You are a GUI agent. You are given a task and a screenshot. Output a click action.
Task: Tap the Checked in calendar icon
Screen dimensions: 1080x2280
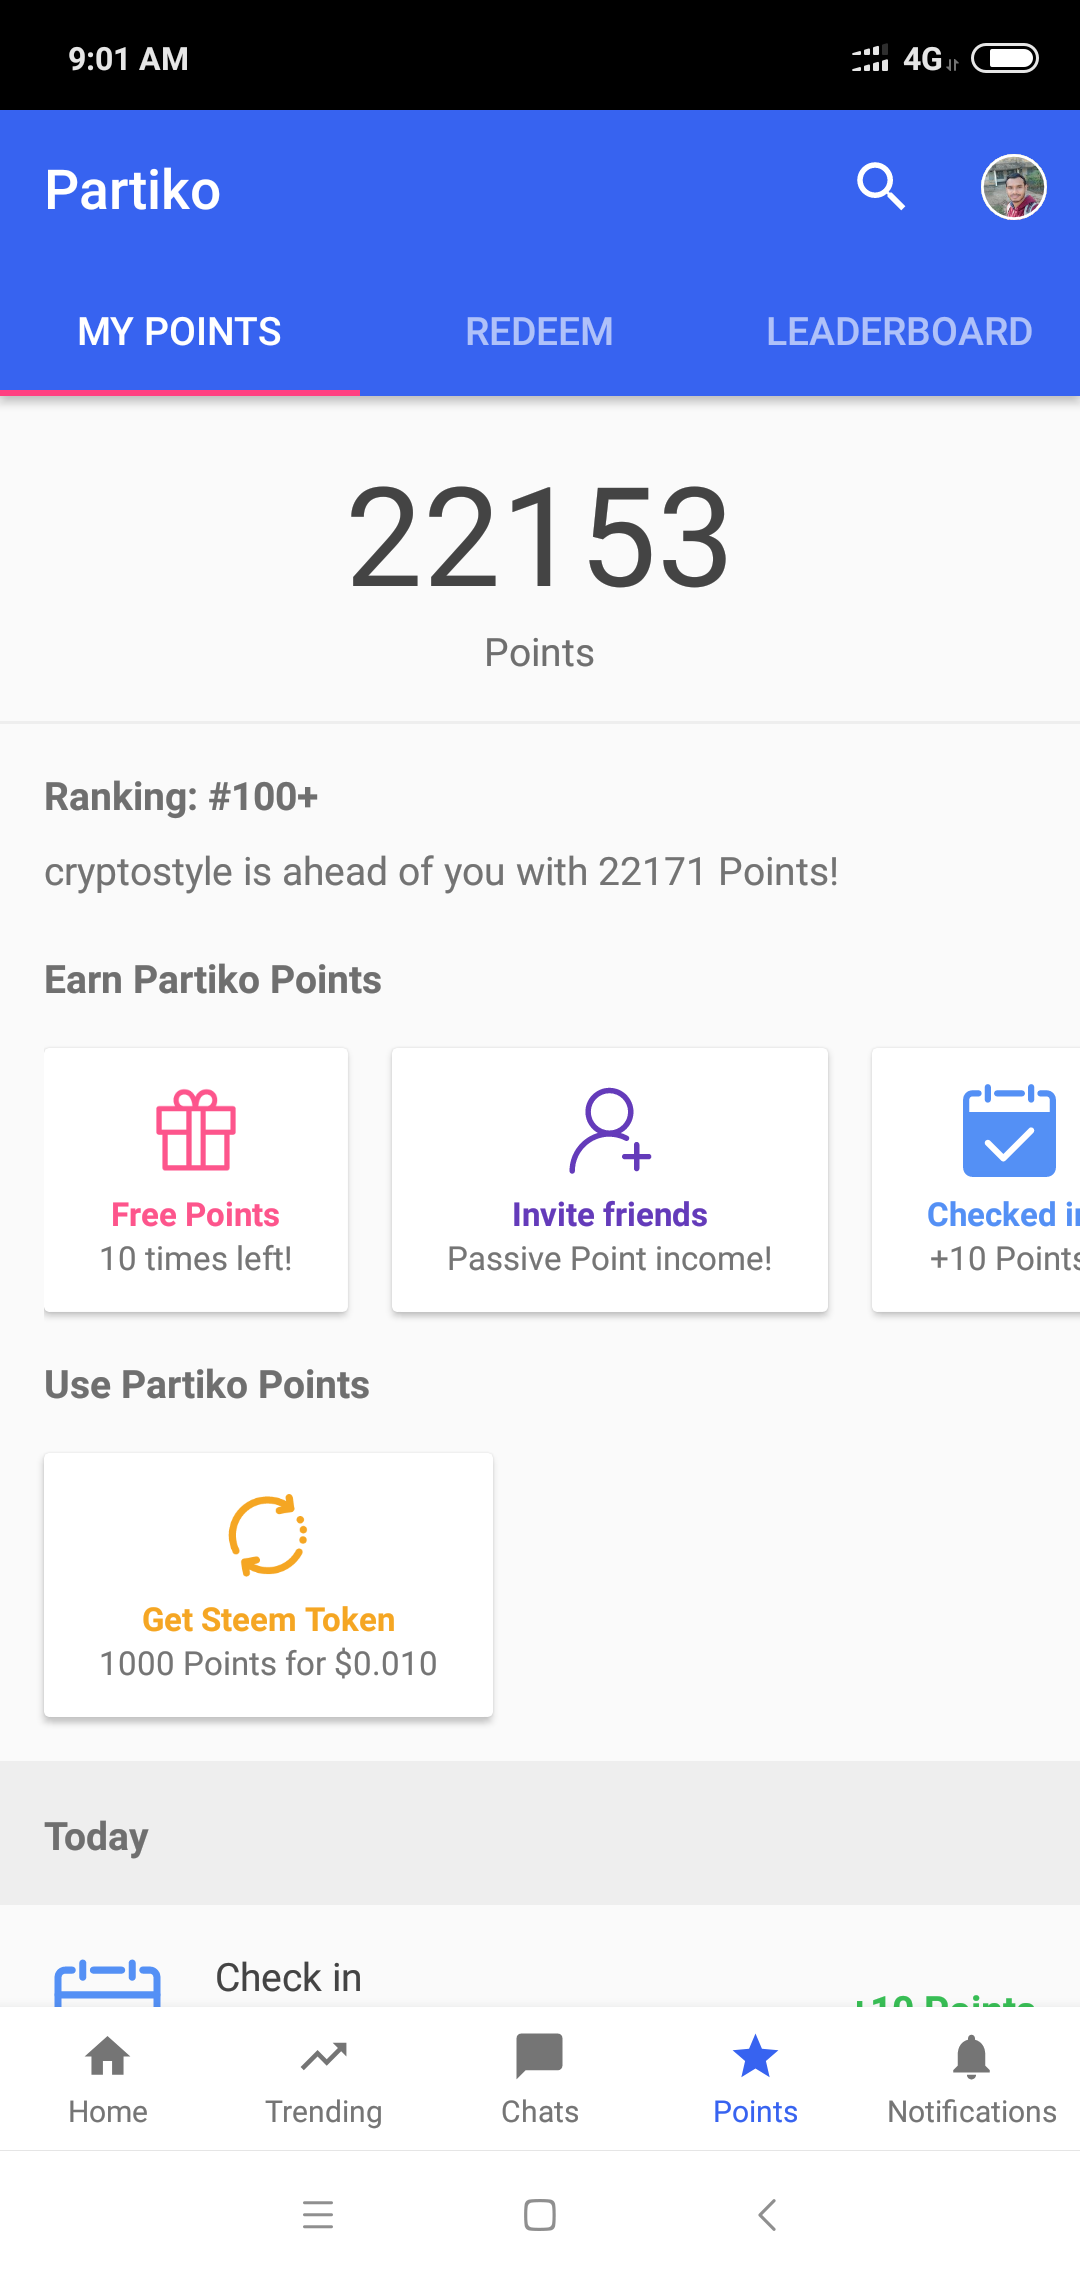coord(1009,1131)
